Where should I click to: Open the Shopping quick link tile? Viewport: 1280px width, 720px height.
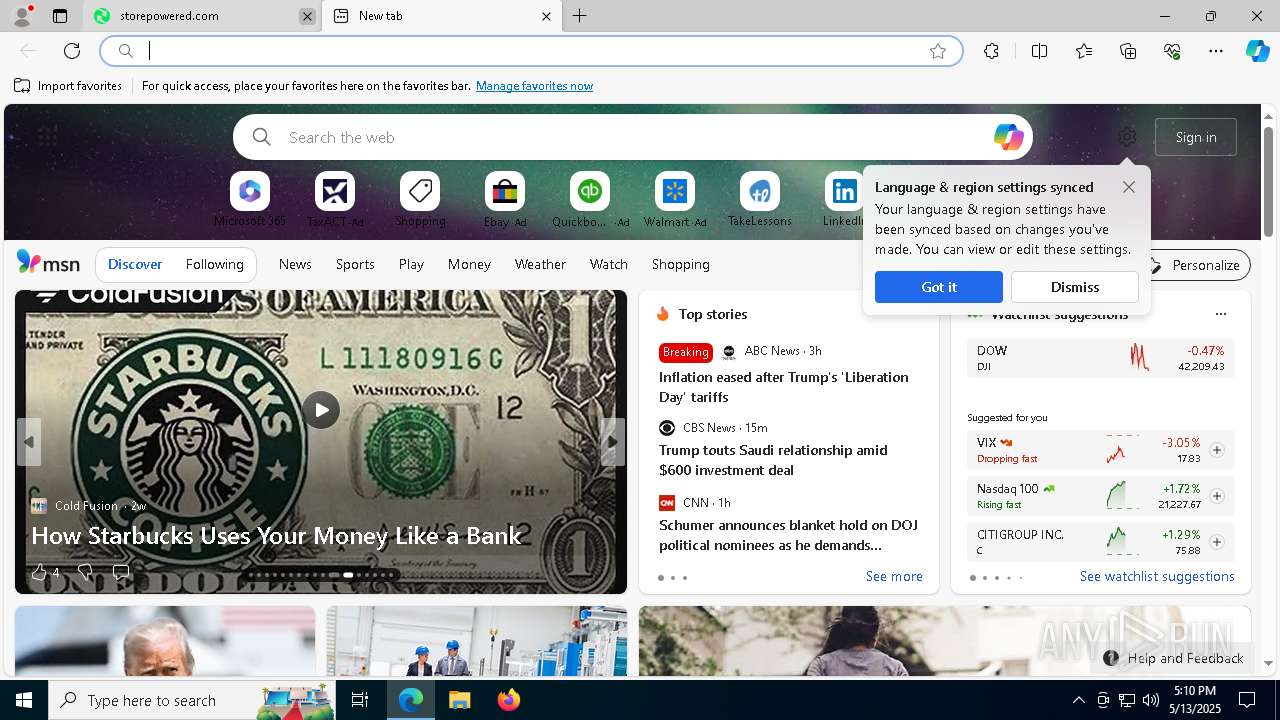[420, 200]
